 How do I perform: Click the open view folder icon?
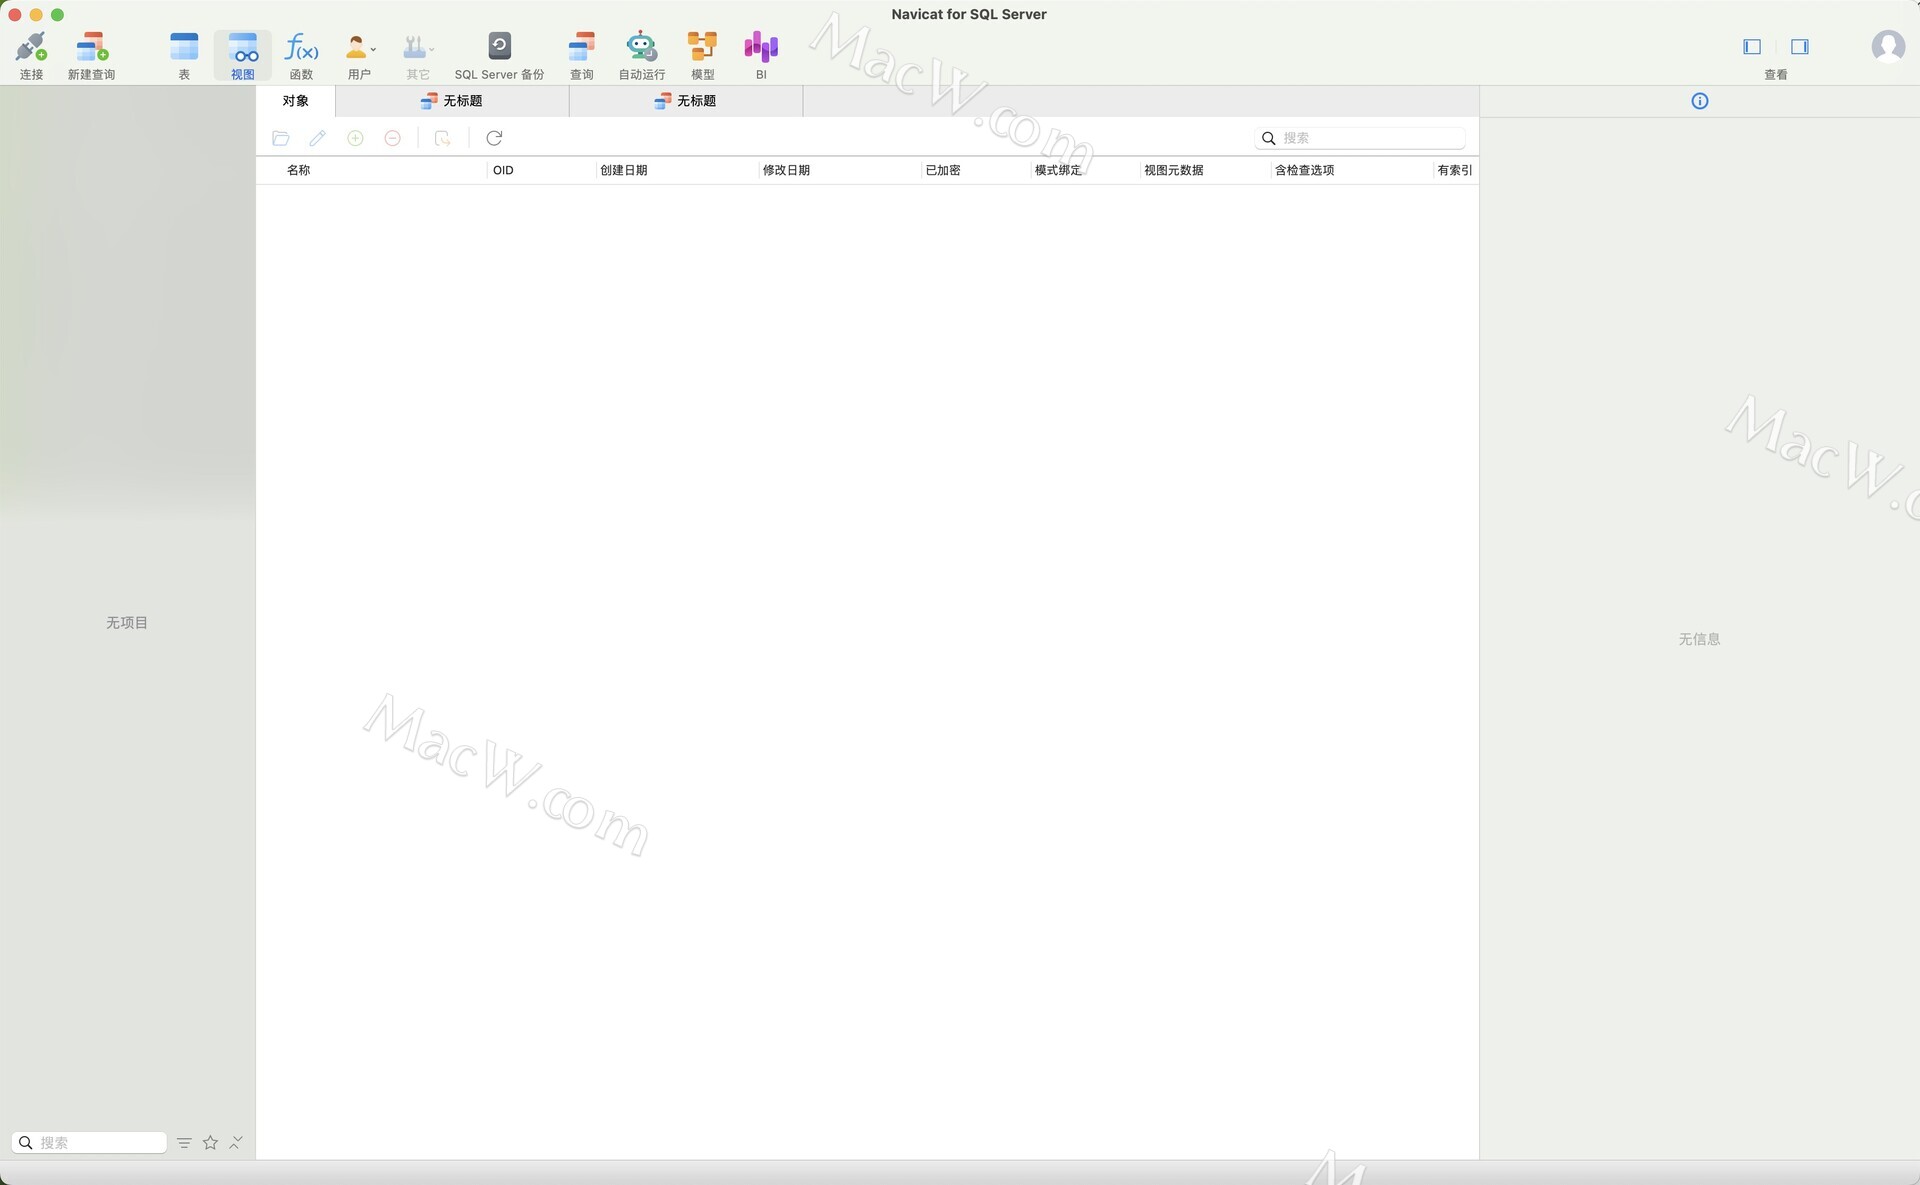click(281, 138)
